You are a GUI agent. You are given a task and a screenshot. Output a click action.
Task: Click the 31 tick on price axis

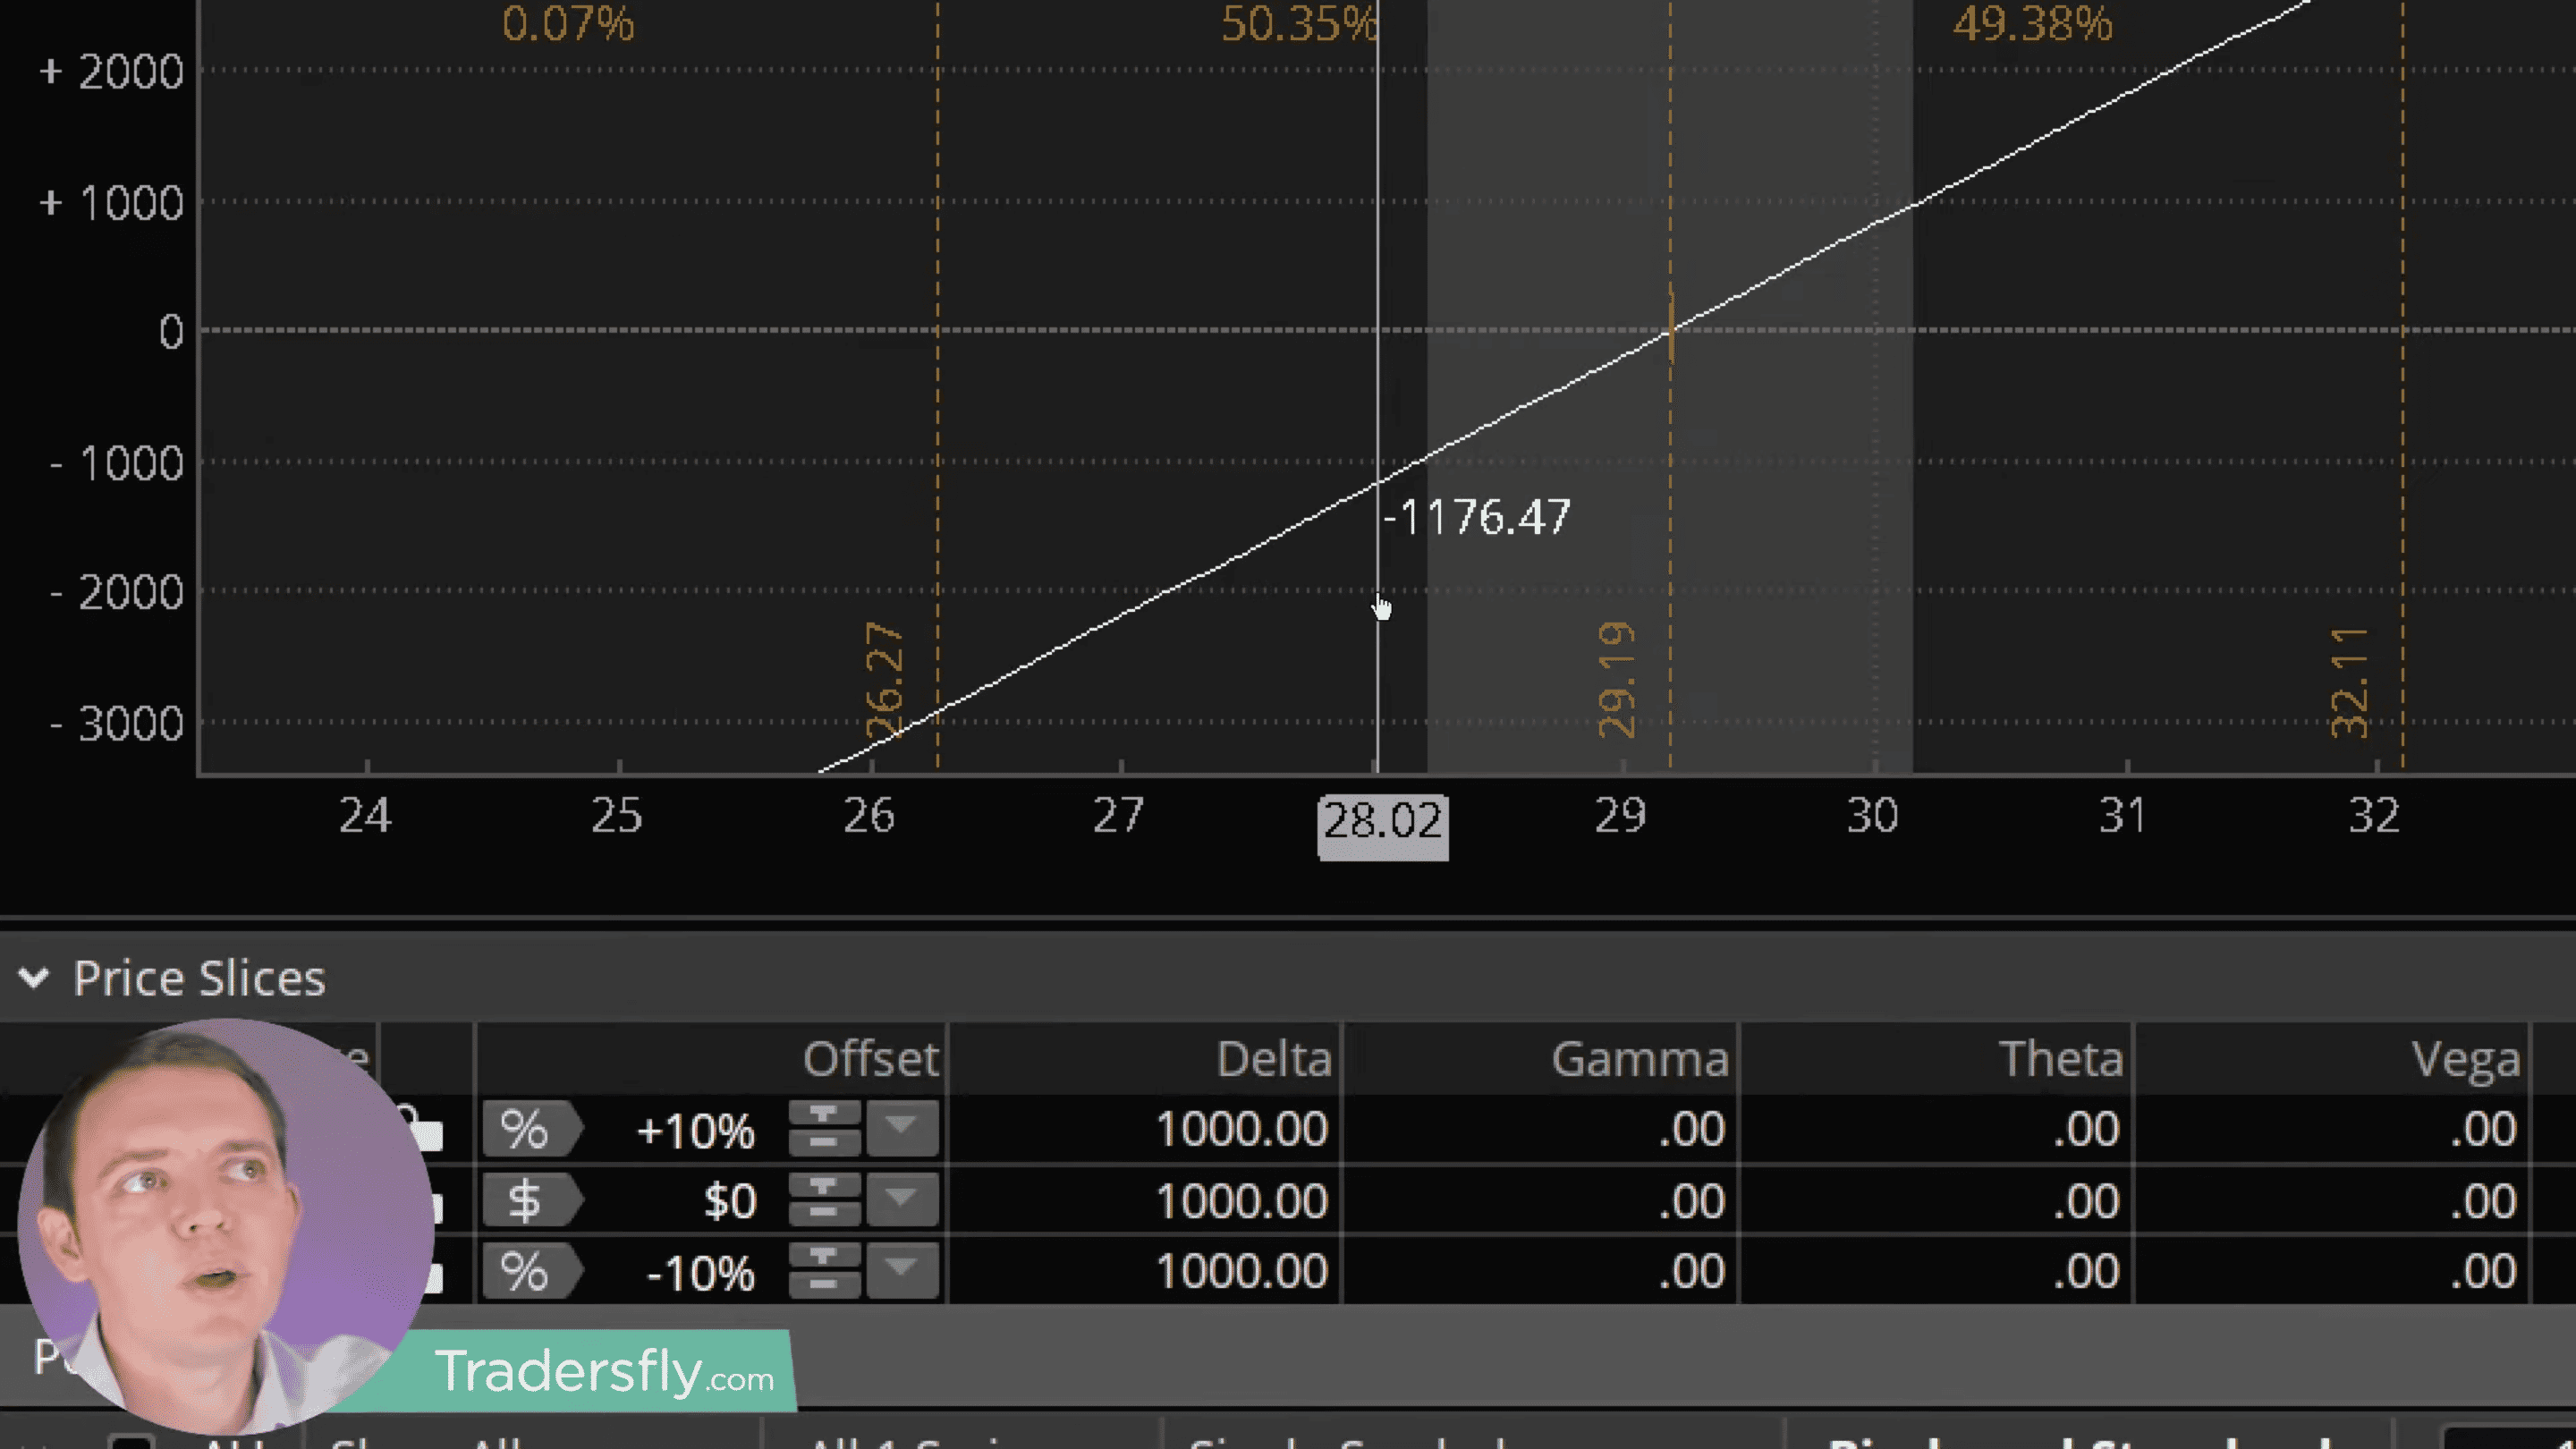pos(2123,816)
